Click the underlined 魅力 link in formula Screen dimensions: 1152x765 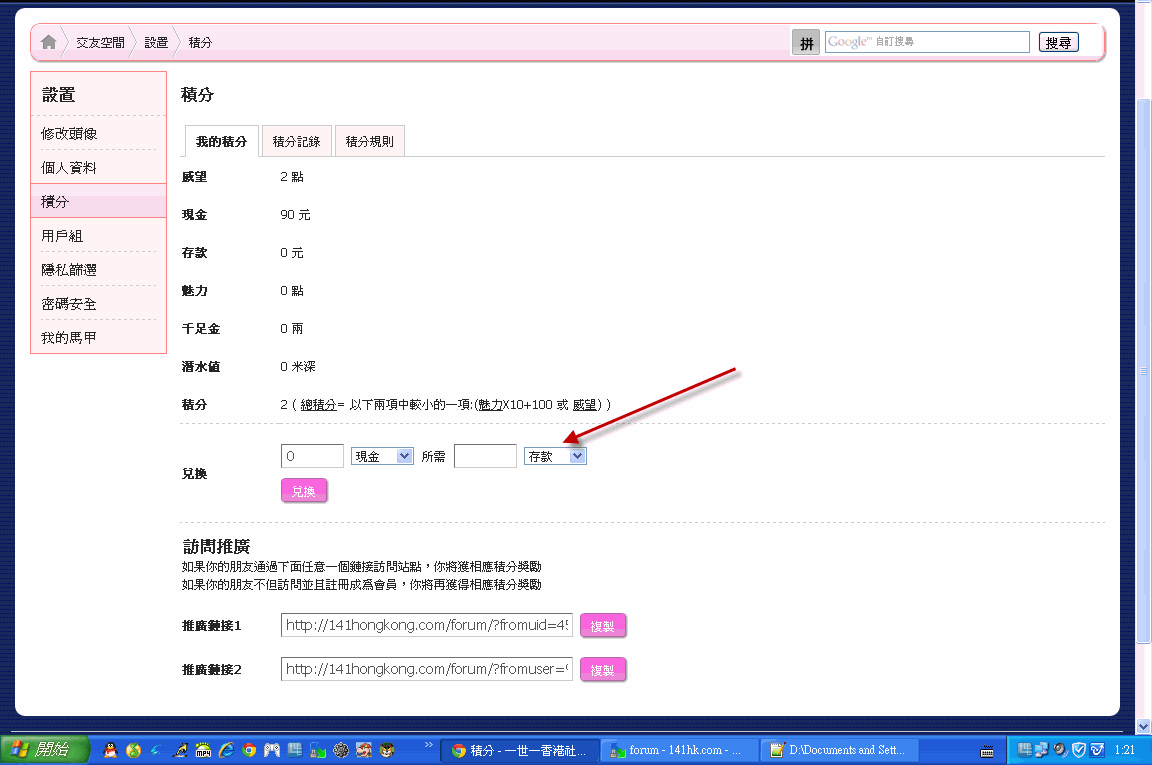click(x=490, y=405)
